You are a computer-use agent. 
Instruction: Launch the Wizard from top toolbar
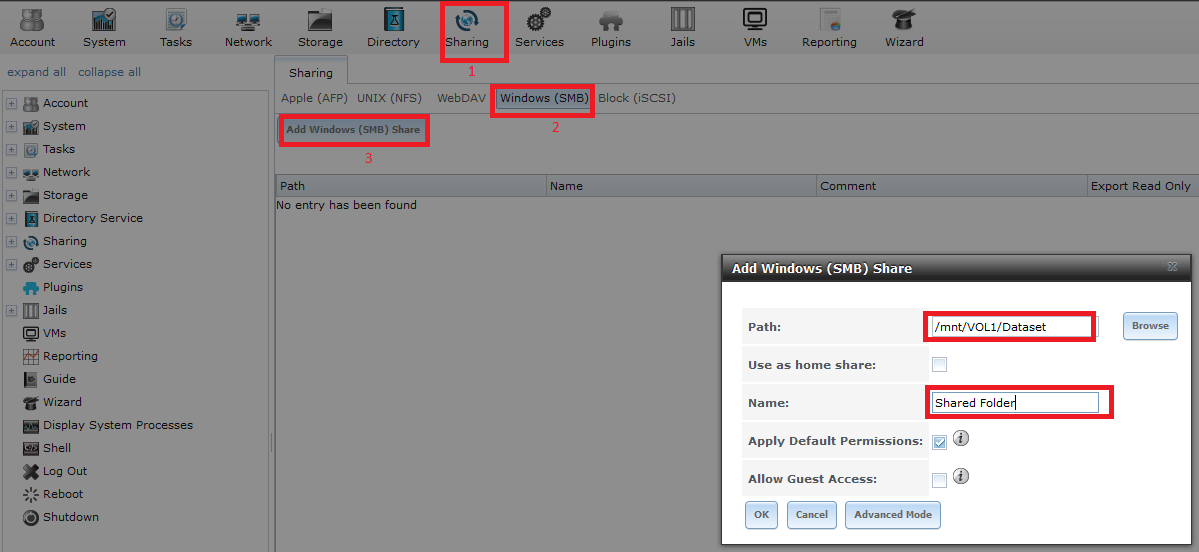click(904, 27)
